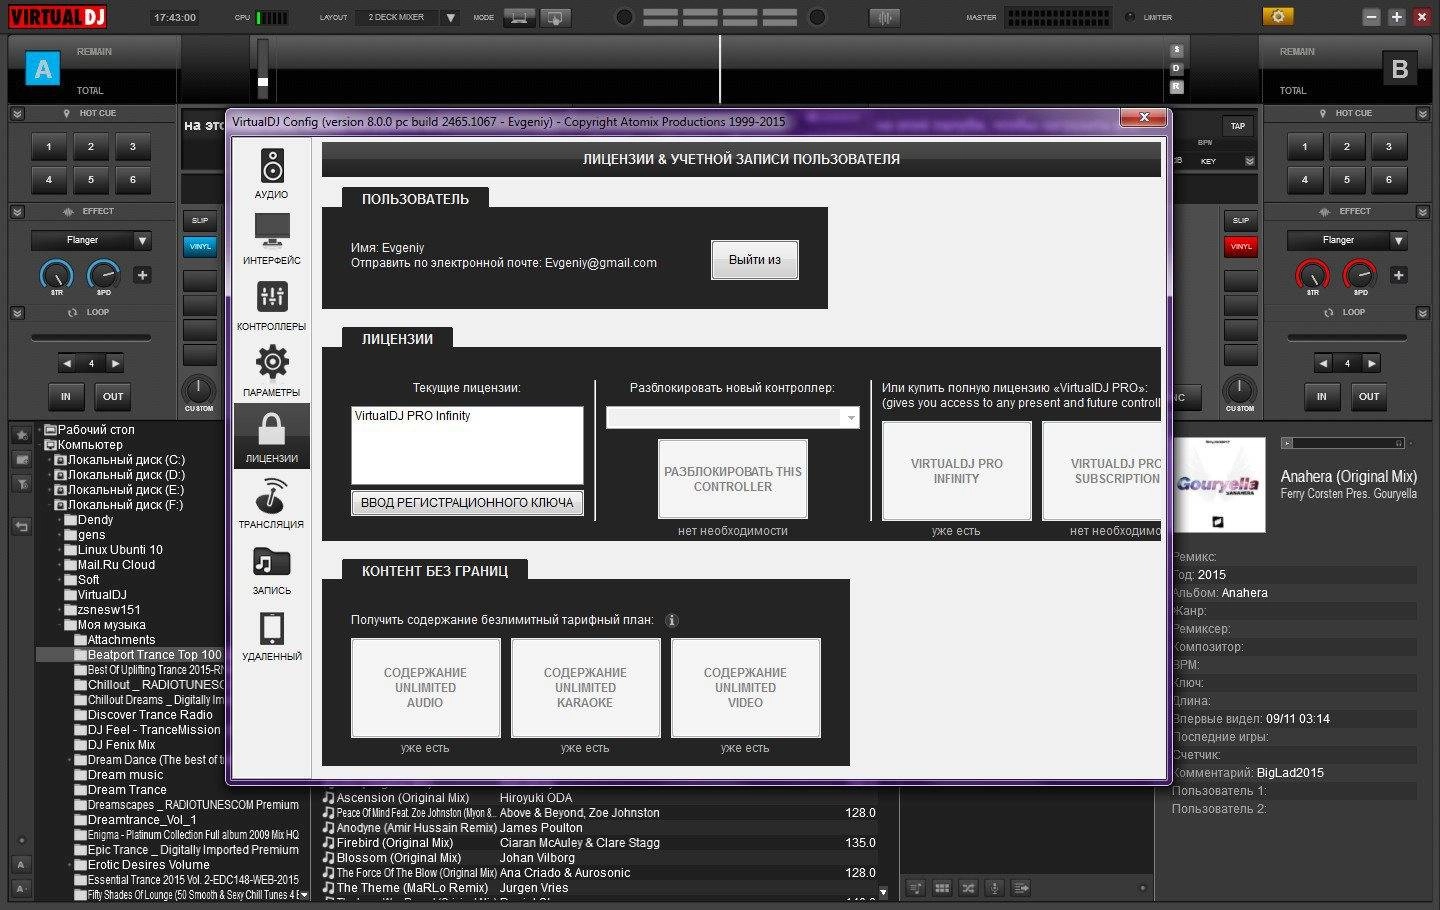
Task: Add an effect slot with plus on deck B
Action: click(1398, 275)
